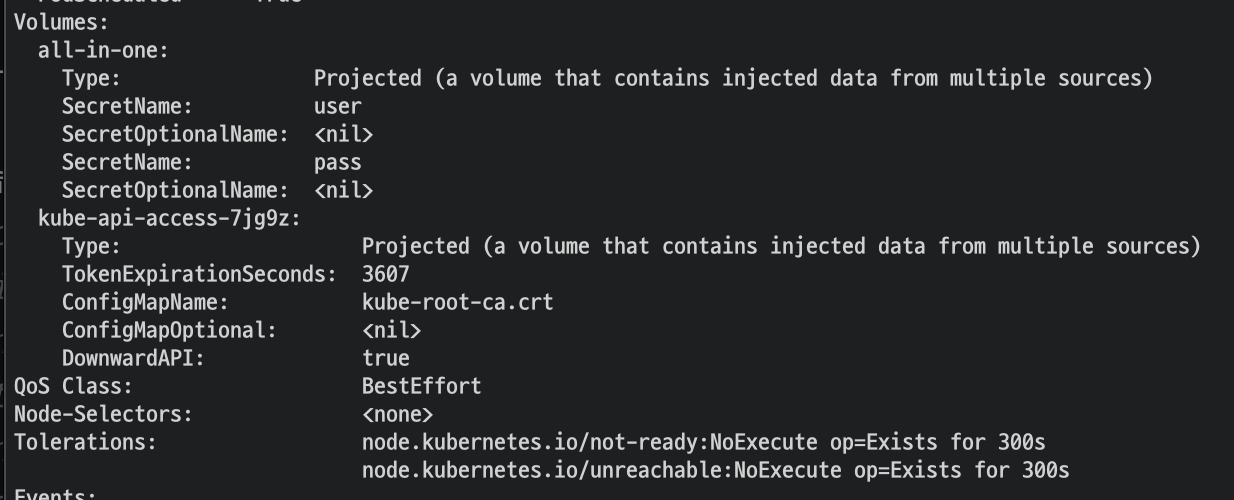Click the "TokenExpirationSeconds:" label
The image size is (1234, 500).
tap(199, 274)
